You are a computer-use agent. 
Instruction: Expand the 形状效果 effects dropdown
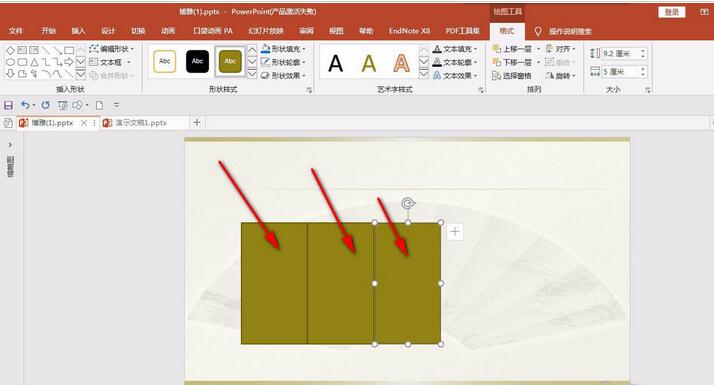pyautogui.click(x=304, y=76)
